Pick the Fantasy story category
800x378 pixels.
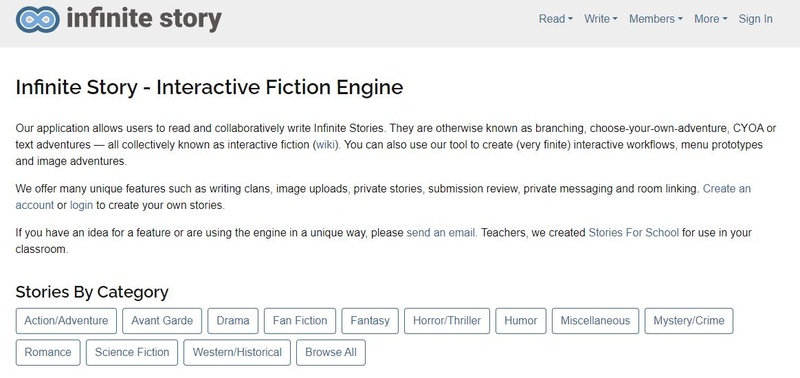[x=370, y=321]
